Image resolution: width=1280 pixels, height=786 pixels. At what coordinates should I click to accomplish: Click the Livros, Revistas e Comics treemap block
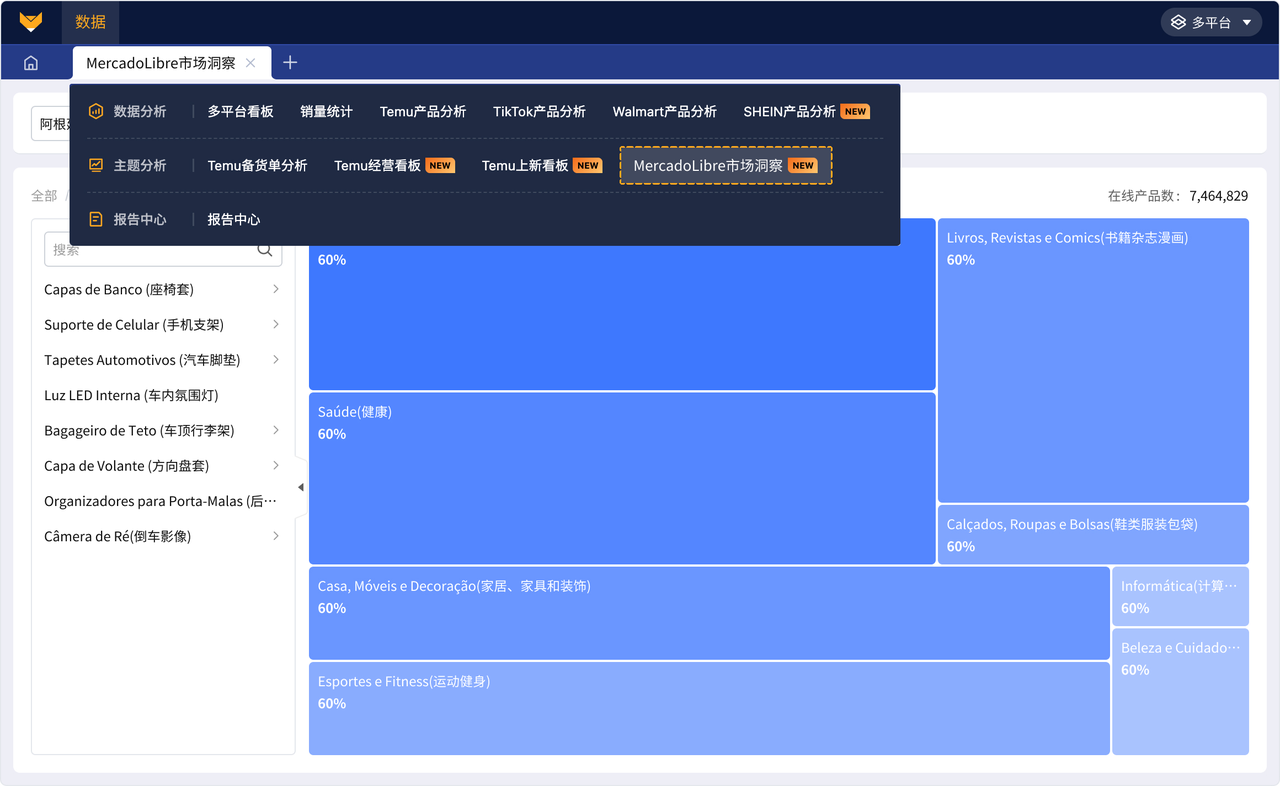click(1093, 360)
